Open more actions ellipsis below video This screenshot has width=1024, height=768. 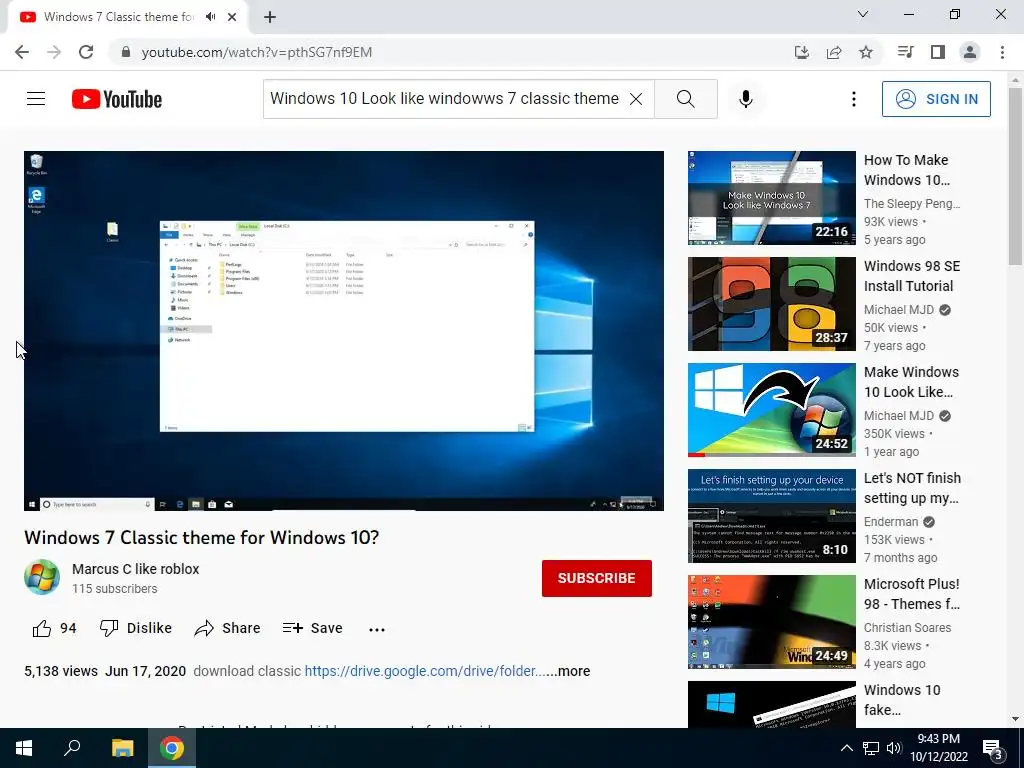(377, 630)
